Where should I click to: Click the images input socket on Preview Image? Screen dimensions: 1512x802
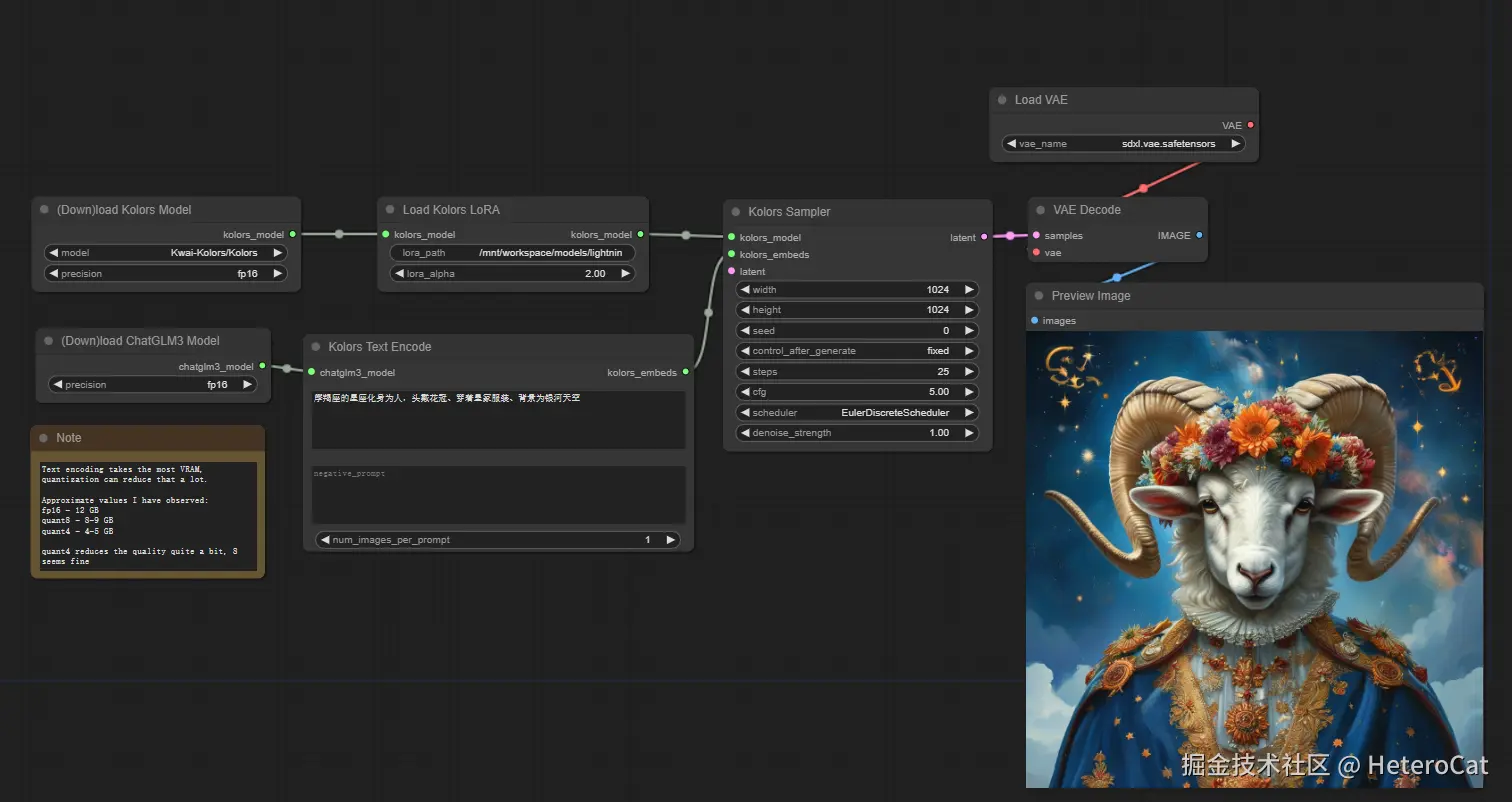click(x=1034, y=321)
